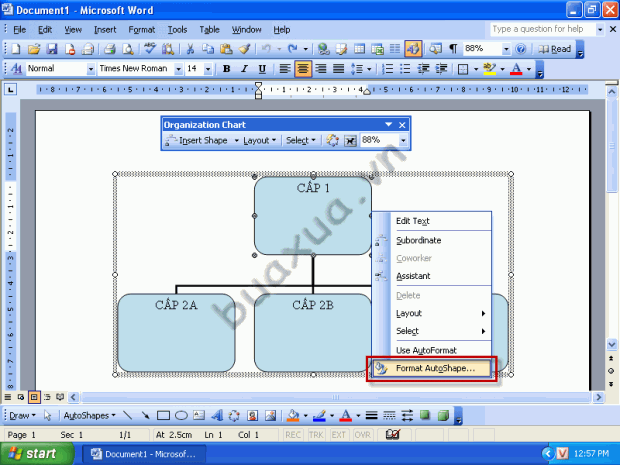This screenshot has width=620, height=465.
Task: Select the Oval tool in Drawing toolbar
Action: pyautogui.click(x=181, y=415)
